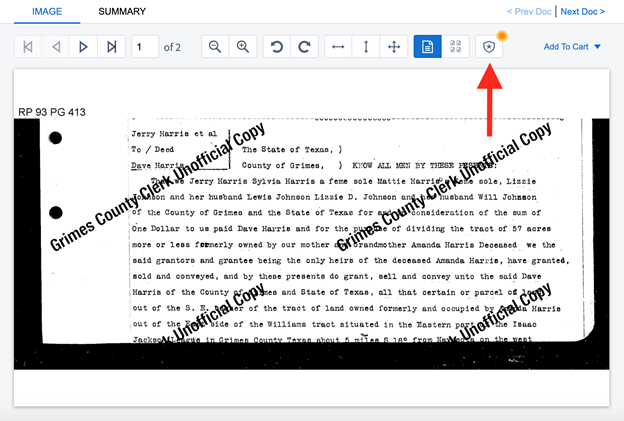Switch to the SUMMARY tab

pyautogui.click(x=122, y=12)
